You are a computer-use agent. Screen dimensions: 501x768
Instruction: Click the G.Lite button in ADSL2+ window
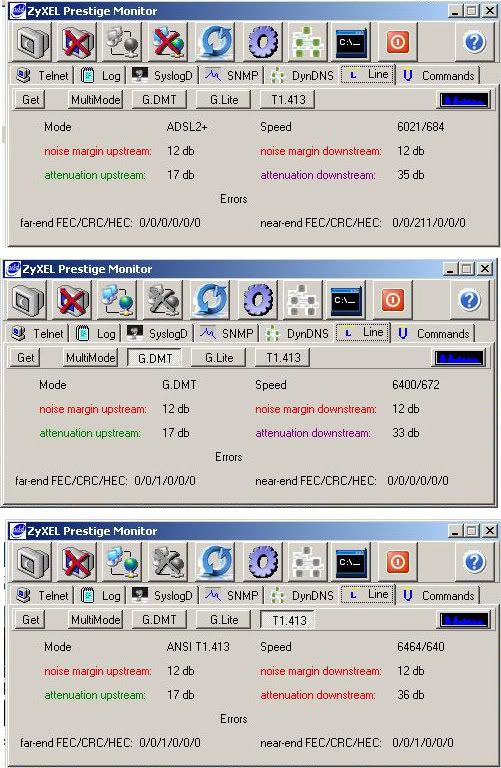point(224,100)
